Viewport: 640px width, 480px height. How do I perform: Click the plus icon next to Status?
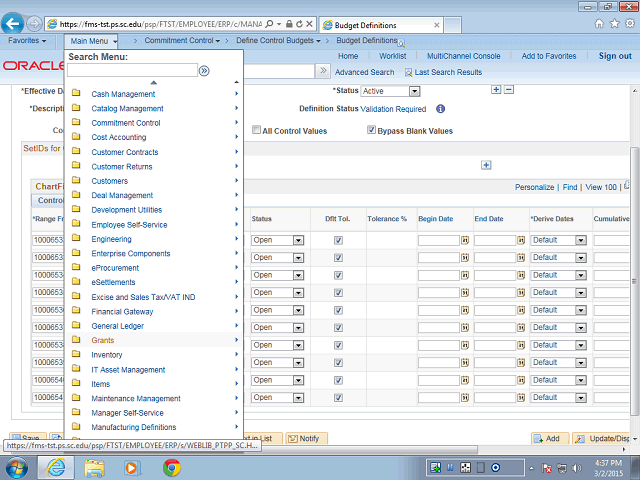tap(496, 91)
